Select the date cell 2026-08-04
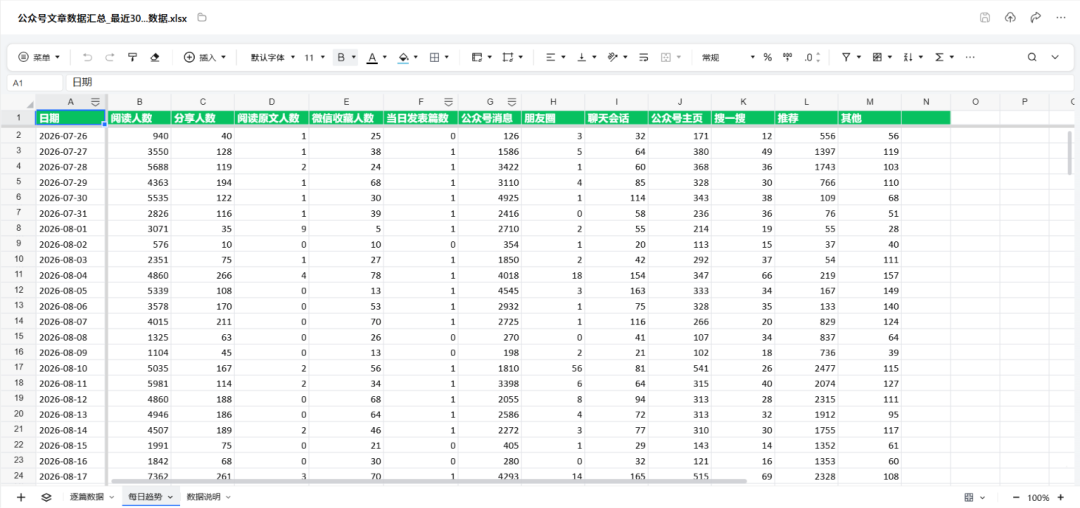Image resolution: width=1080 pixels, height=508 pixels. point(70,275)
